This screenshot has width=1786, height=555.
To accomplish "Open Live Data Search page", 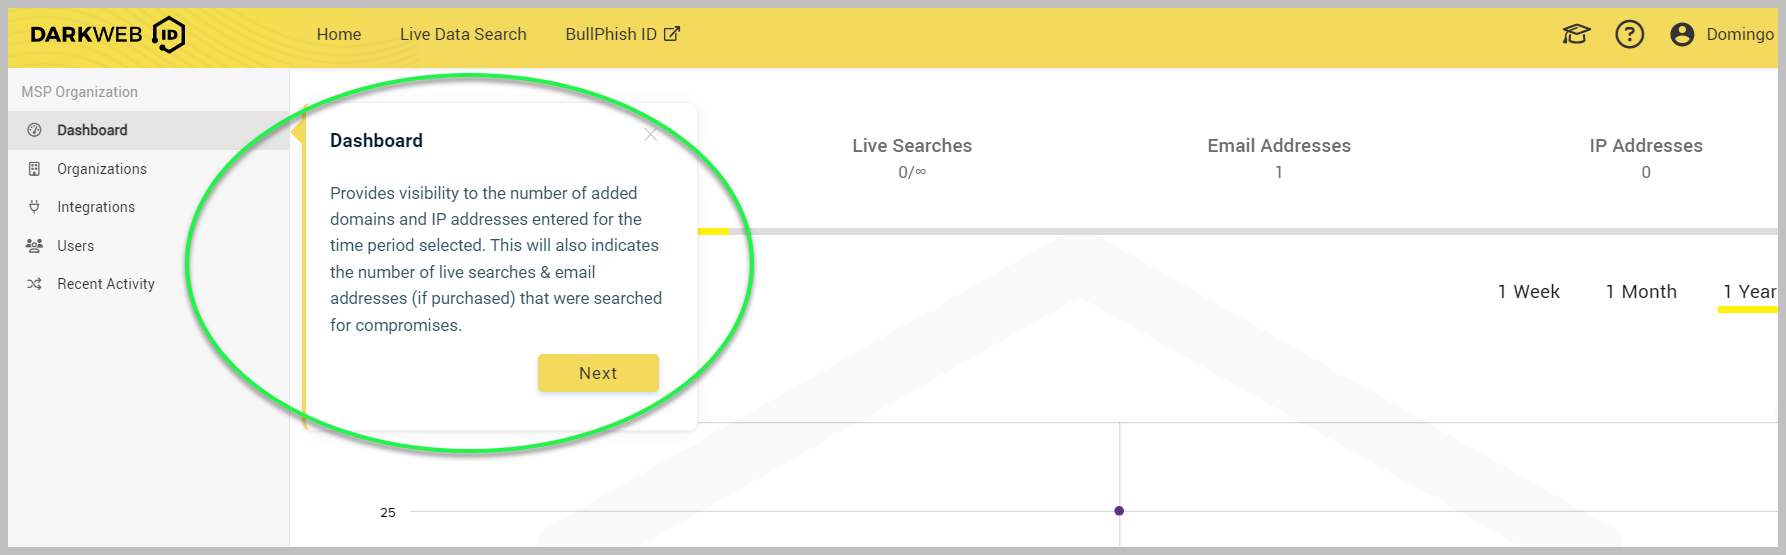I will (x=463, y=35).
